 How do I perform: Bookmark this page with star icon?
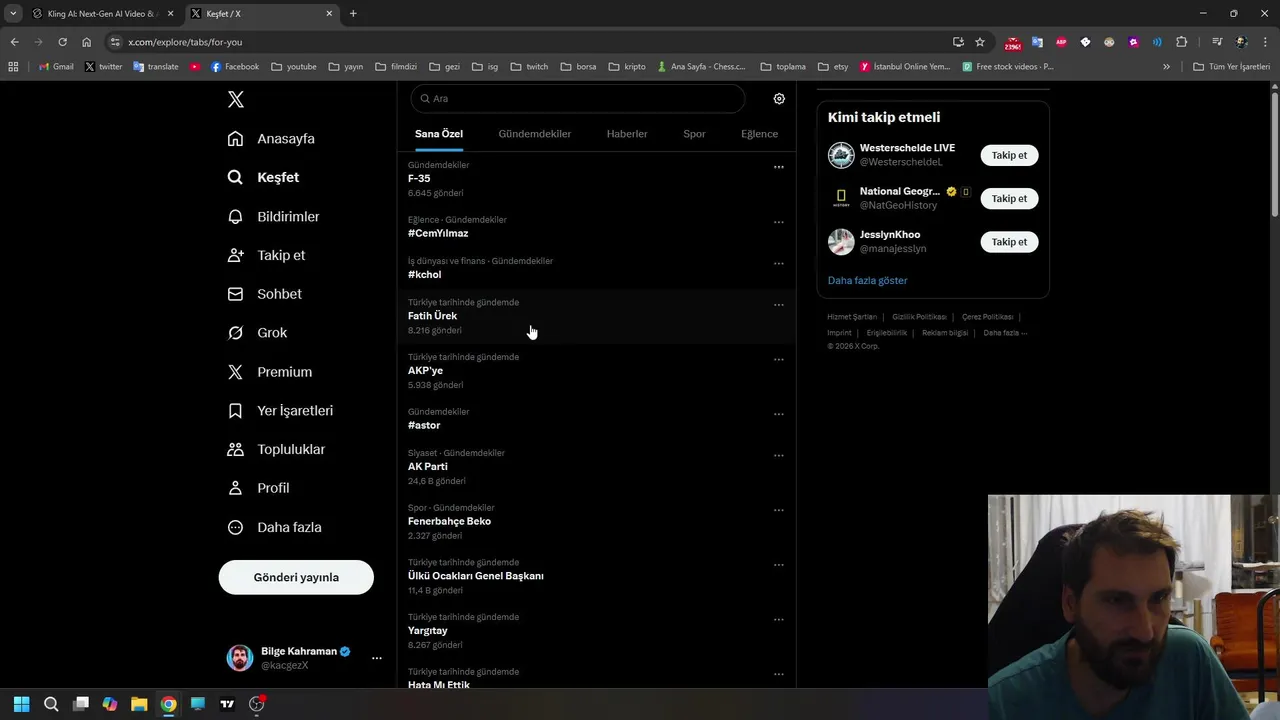(x=980, y=42)
